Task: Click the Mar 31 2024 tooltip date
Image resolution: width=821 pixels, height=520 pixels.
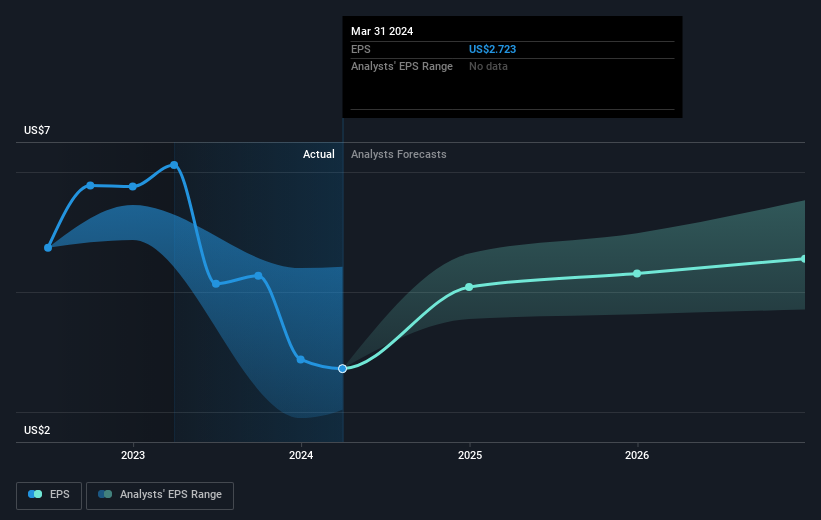Action: click(382, 31)
